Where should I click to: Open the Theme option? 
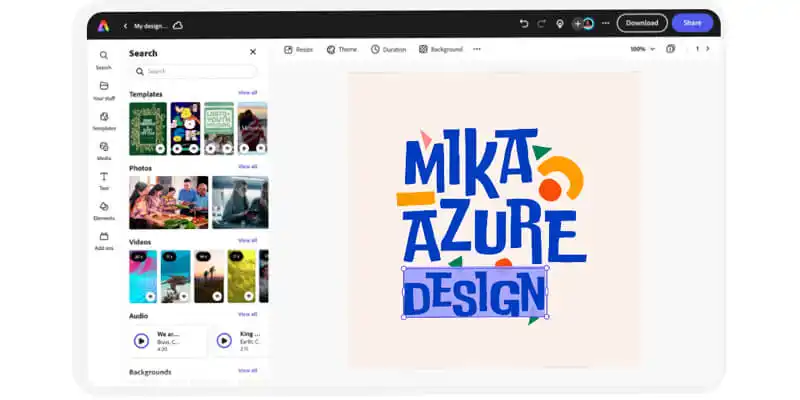coord(341,49)
